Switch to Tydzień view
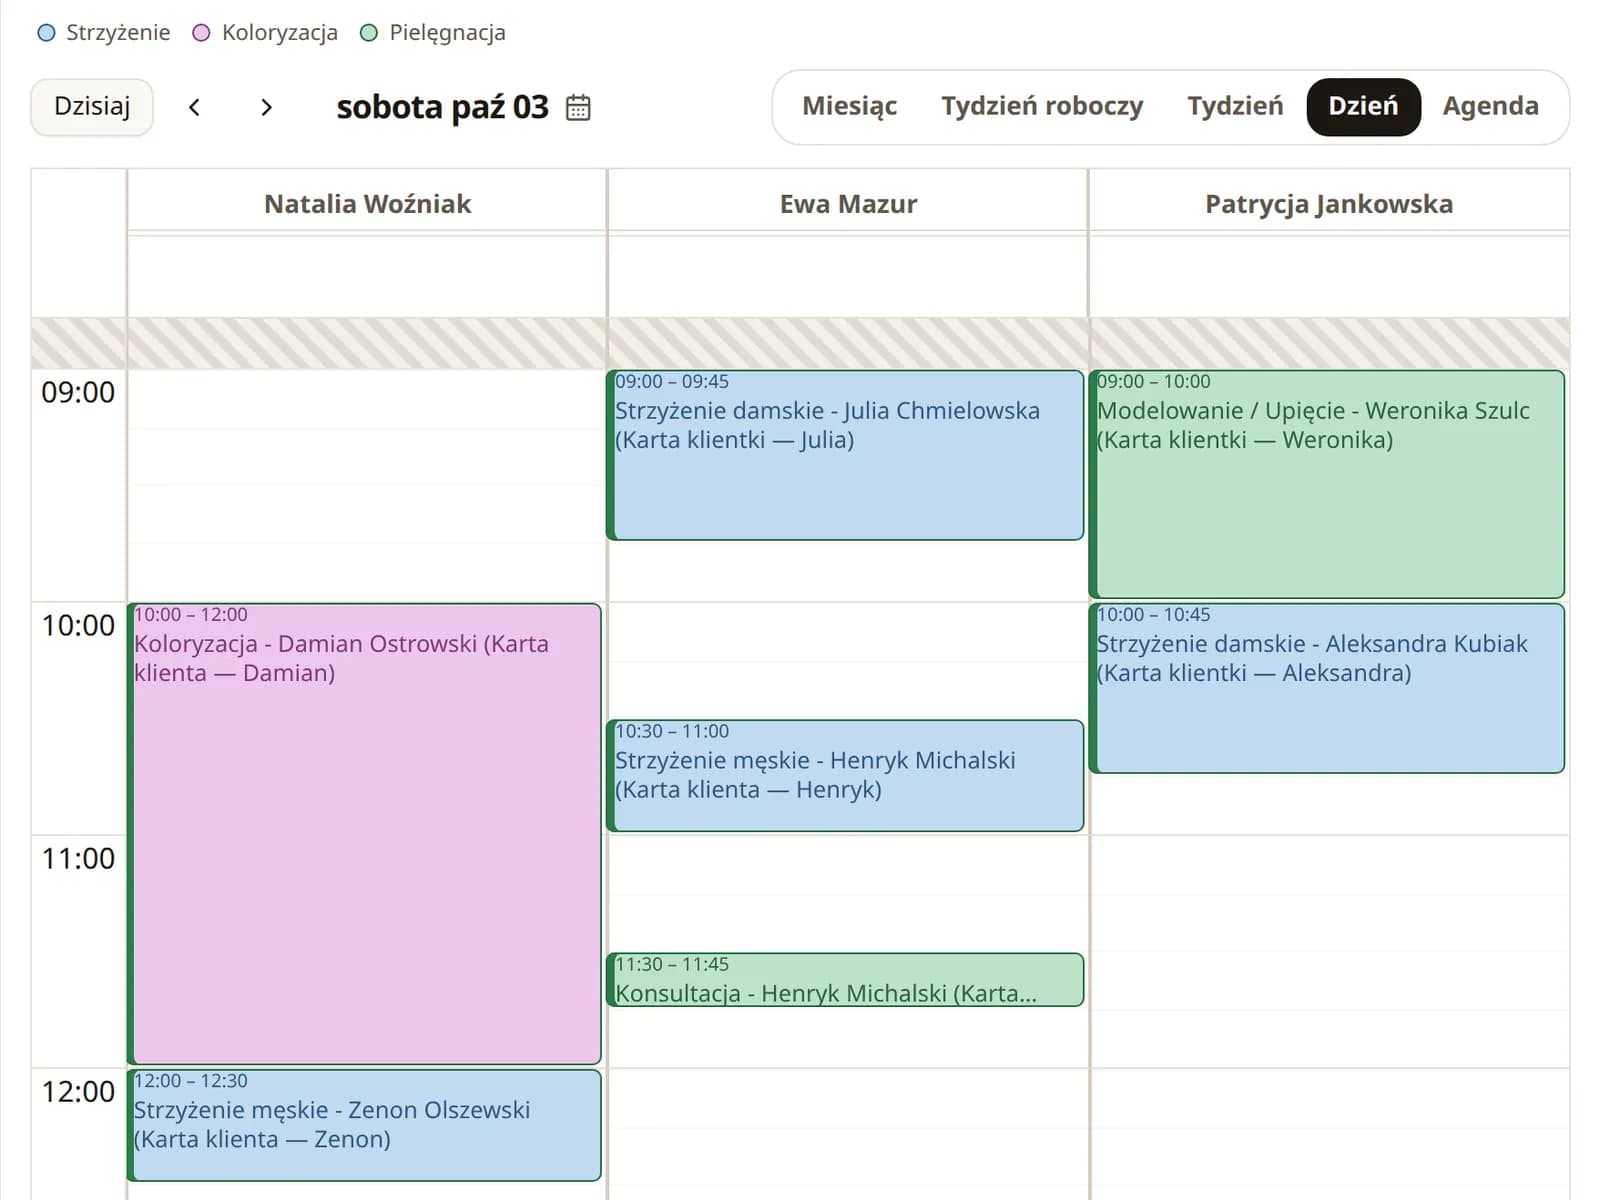The width and height of the screenshot is (1600, 1200). coord(1235,107)
